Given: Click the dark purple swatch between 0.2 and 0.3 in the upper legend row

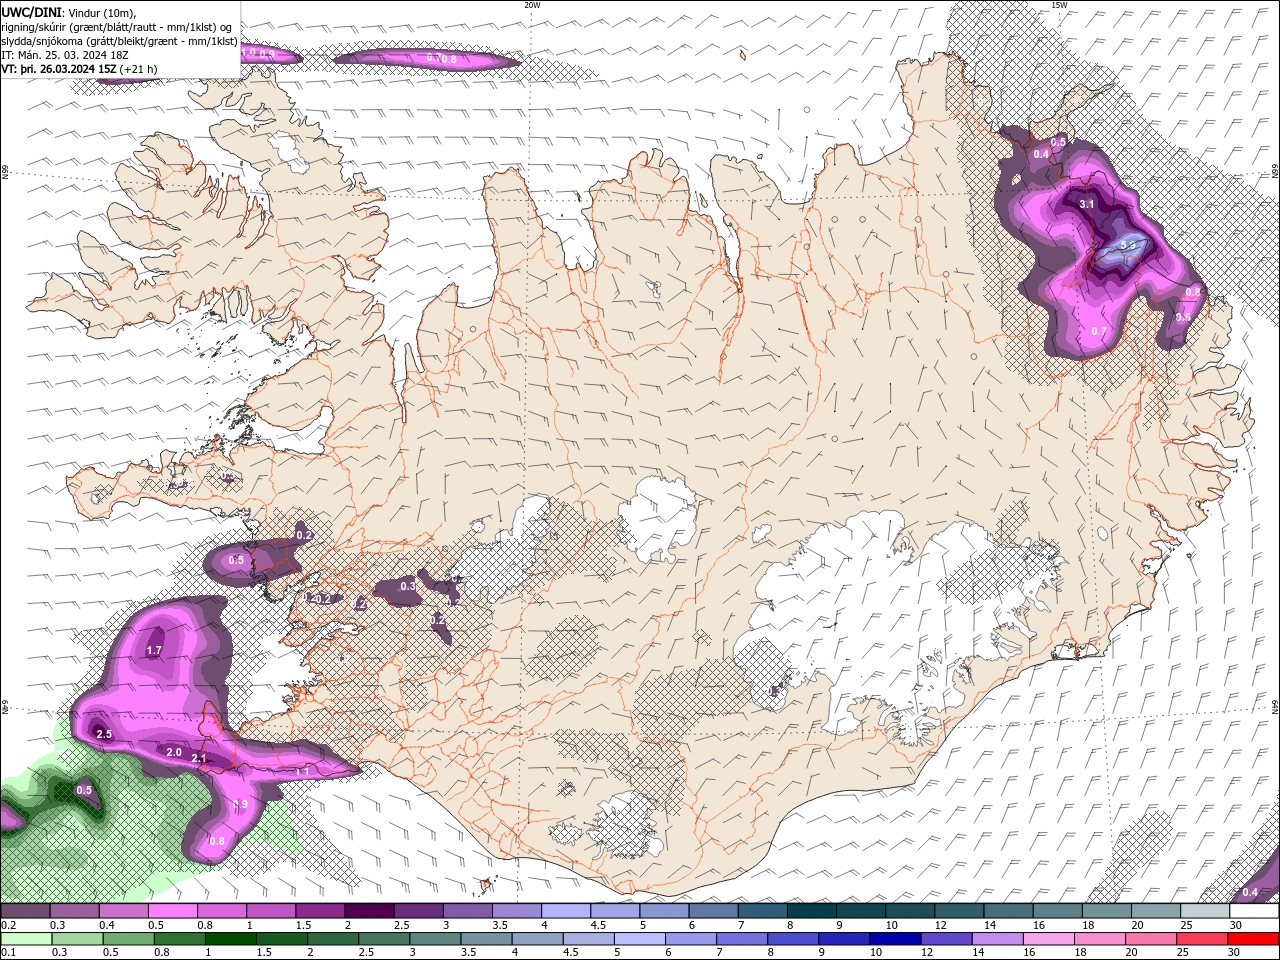Looking at the screenshot, I should (x=25, y=911).
